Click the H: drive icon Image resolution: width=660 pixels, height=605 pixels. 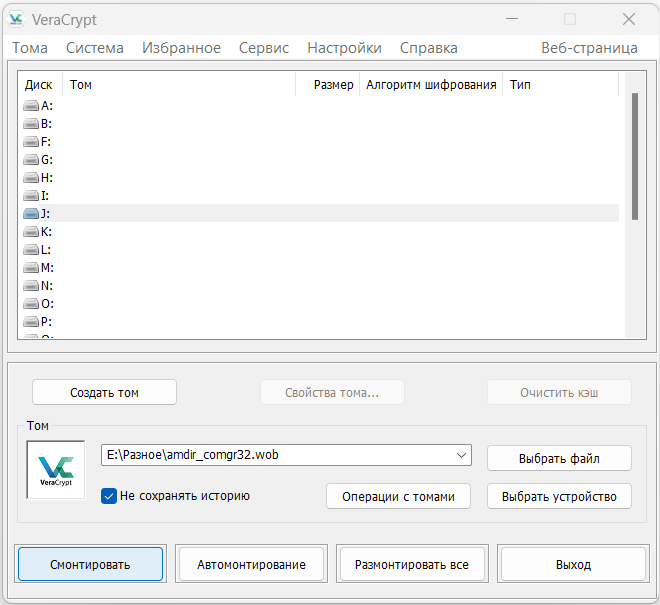coord(31,178)
